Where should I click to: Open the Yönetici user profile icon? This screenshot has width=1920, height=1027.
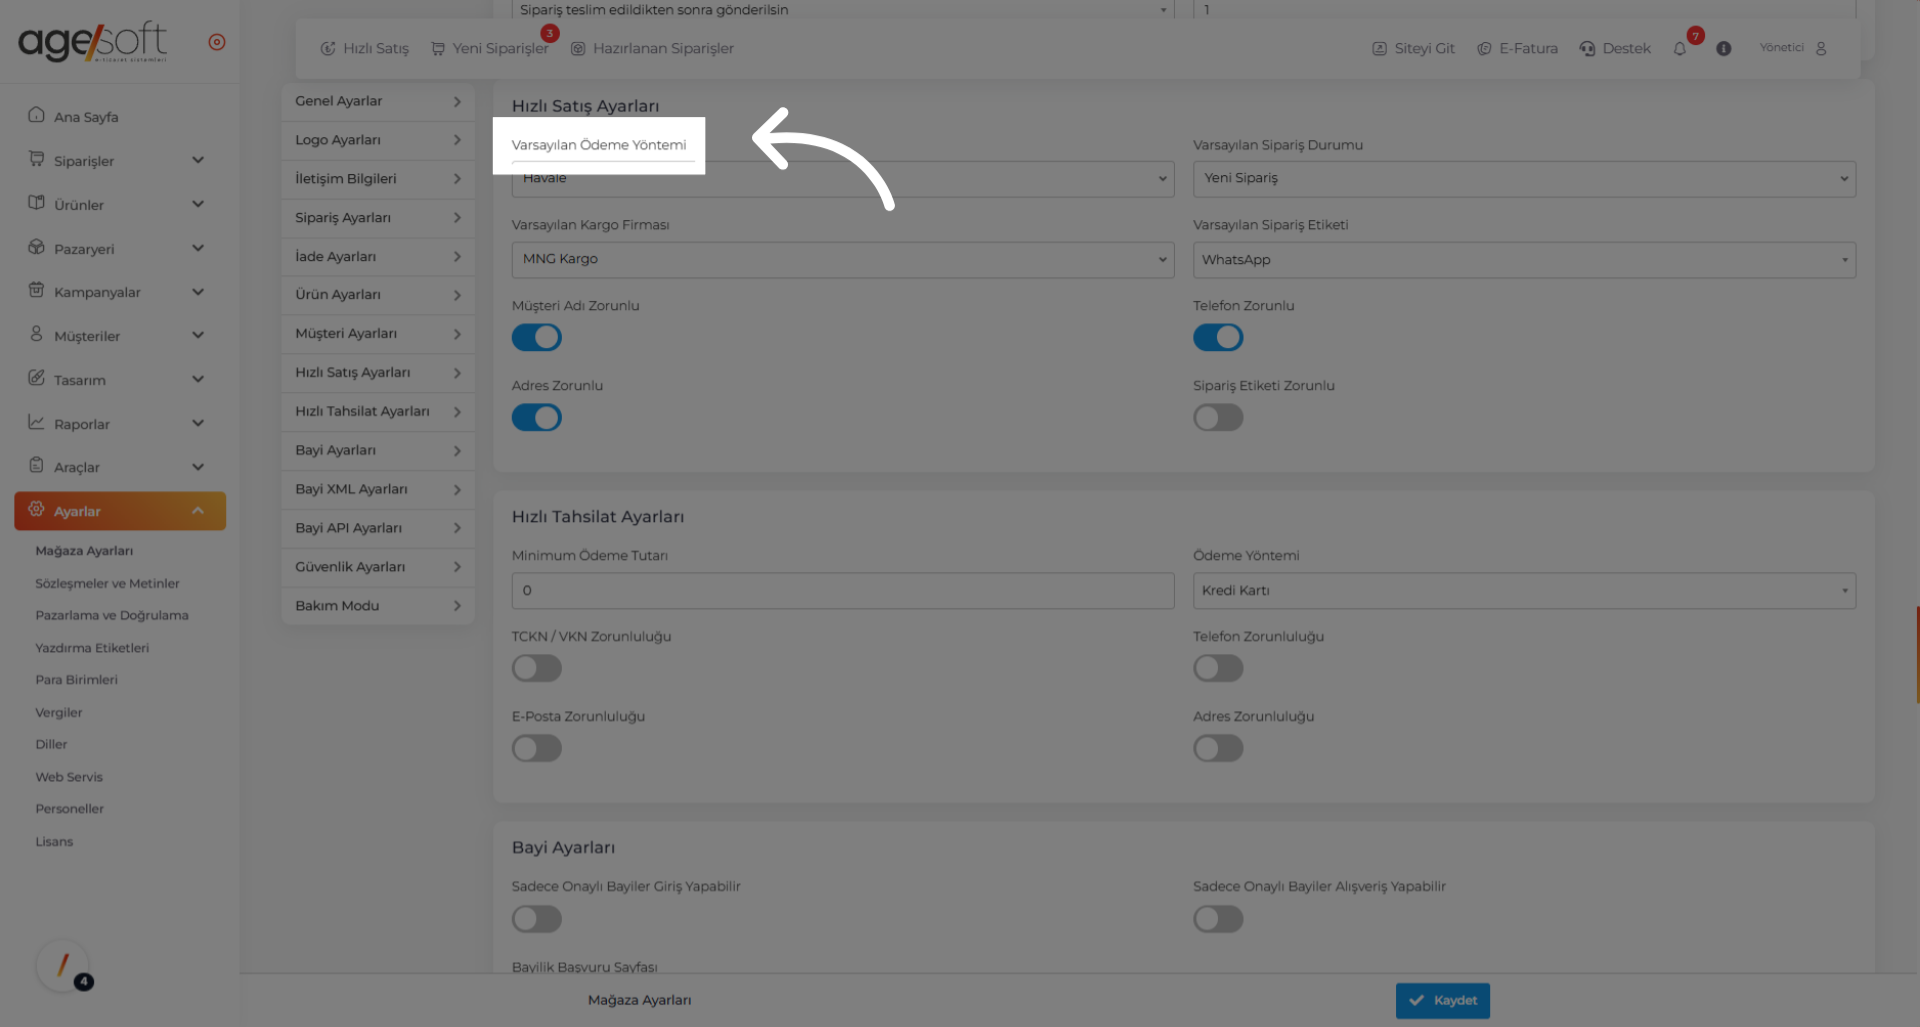[1820, 49]
